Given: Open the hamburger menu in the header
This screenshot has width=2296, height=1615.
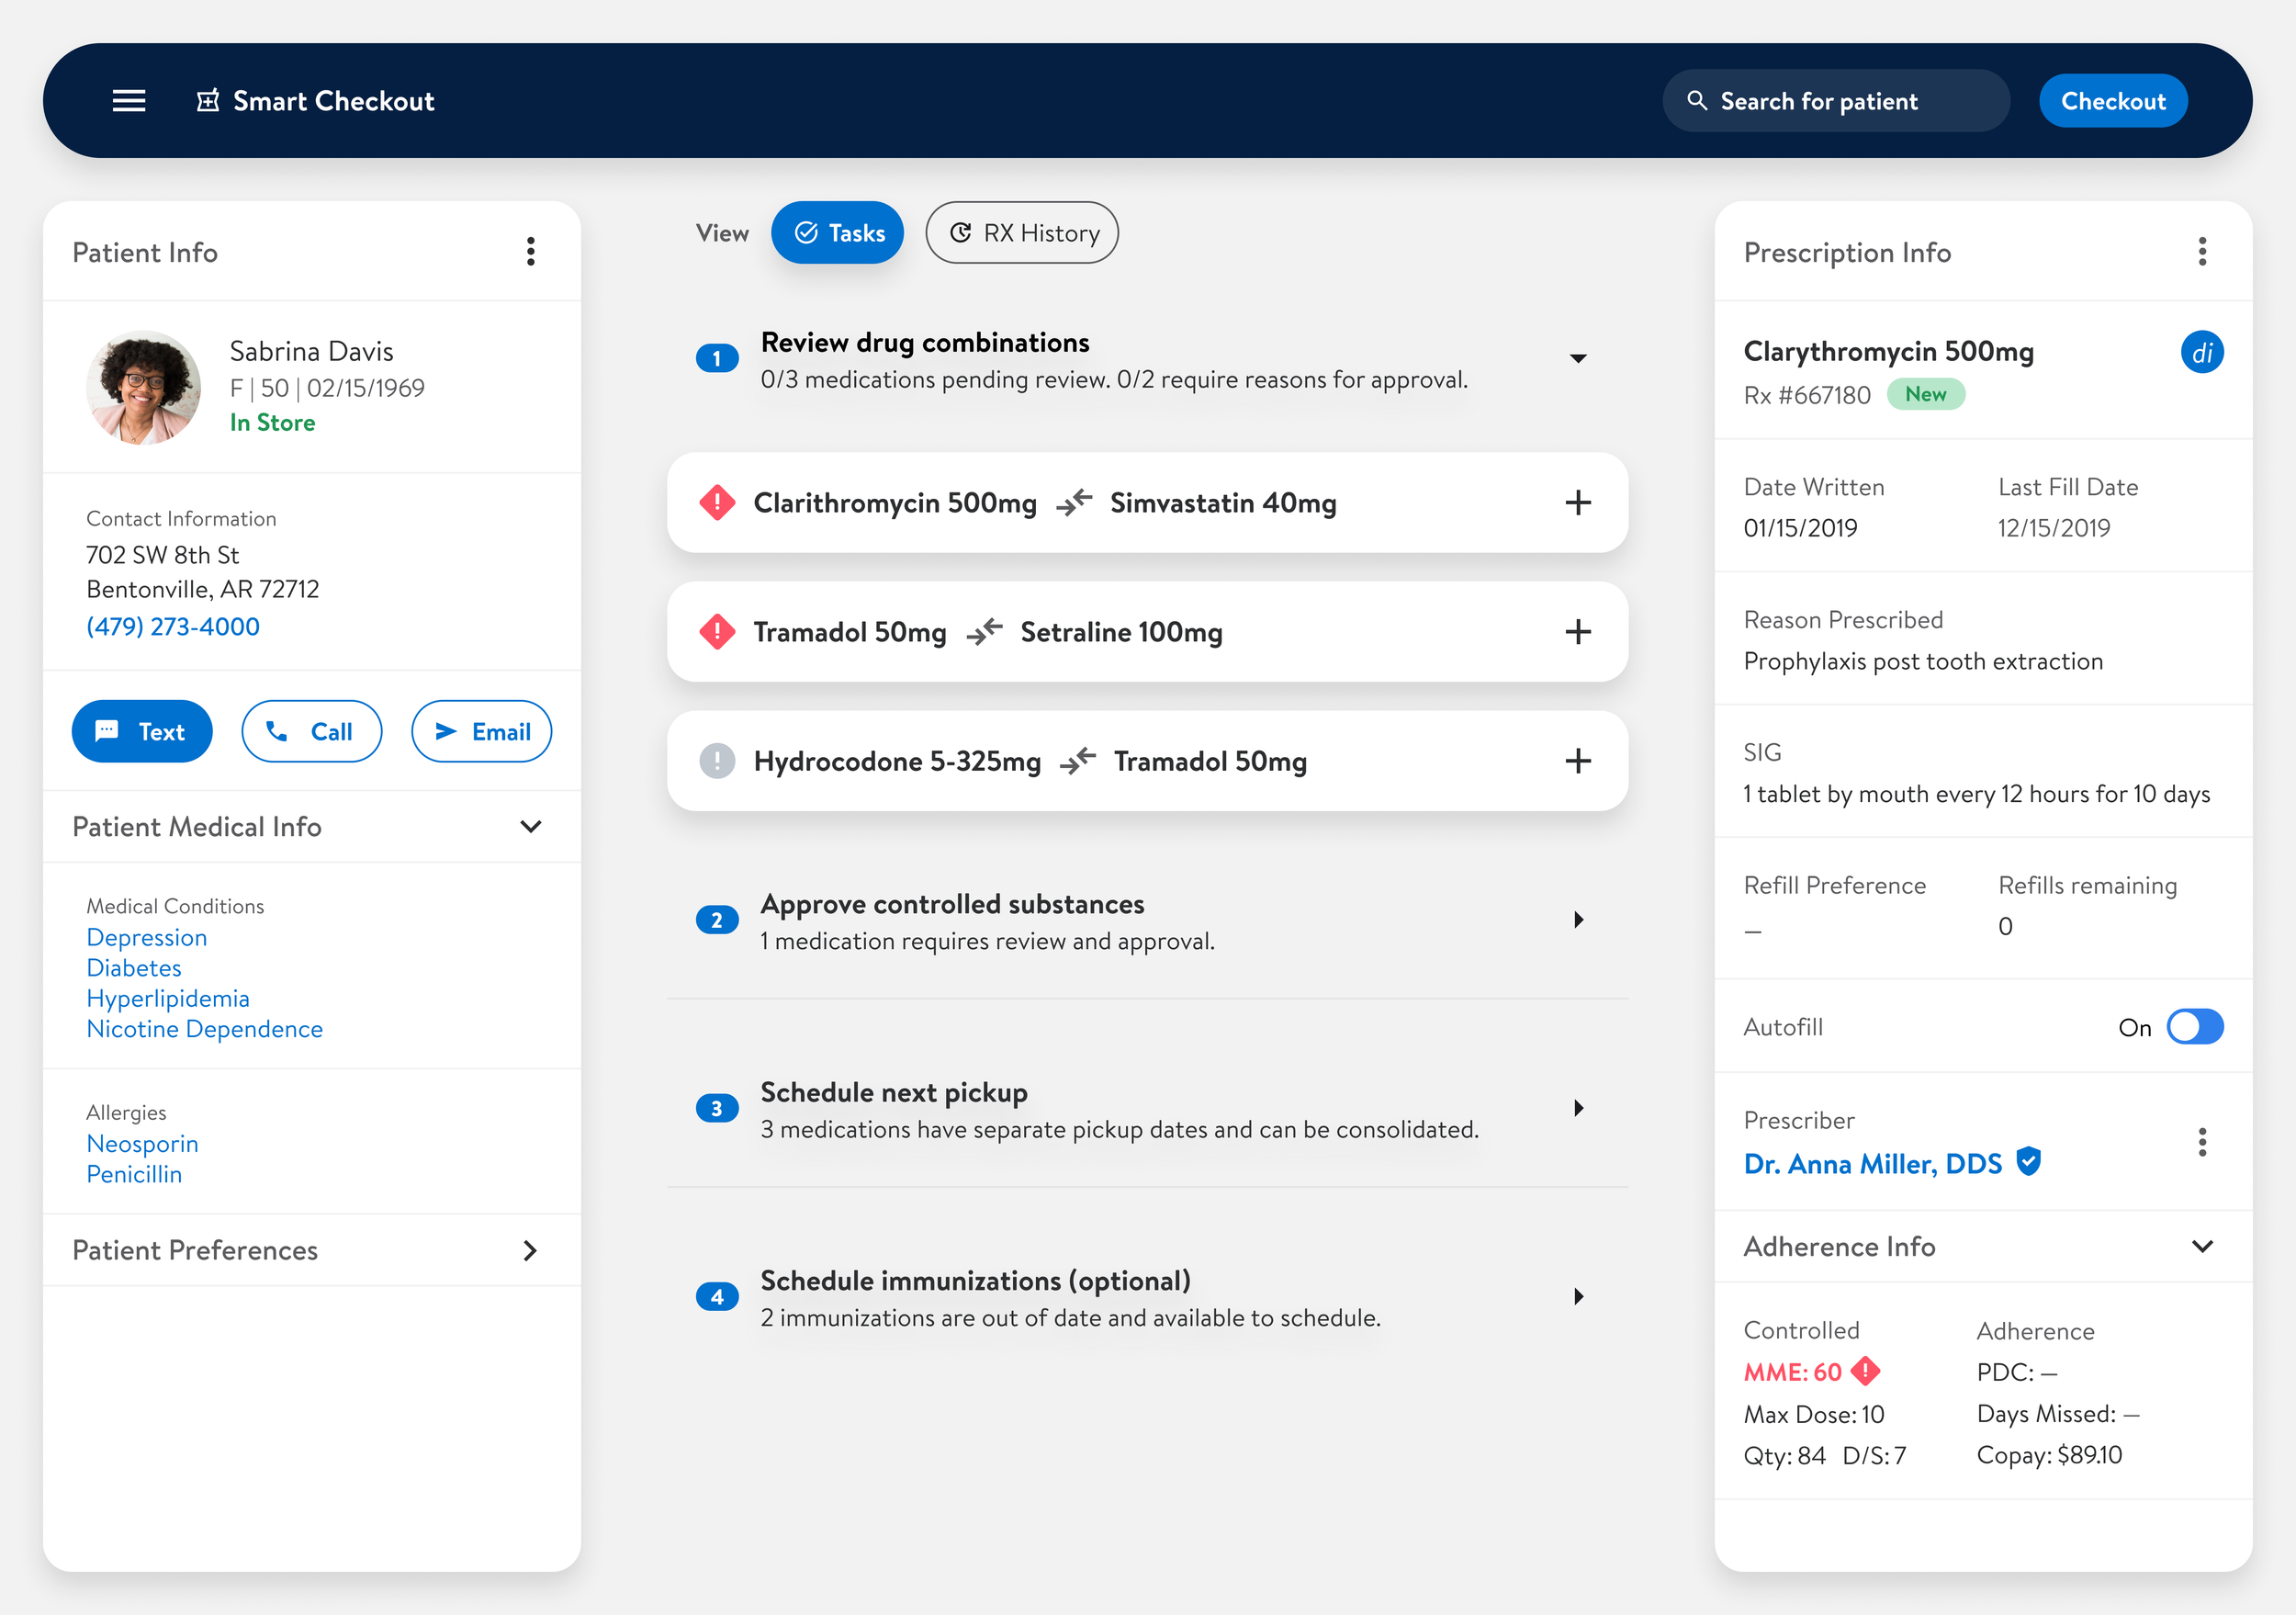Looking at the screenshot, I should pyautogui.click(x=129, y=101).
